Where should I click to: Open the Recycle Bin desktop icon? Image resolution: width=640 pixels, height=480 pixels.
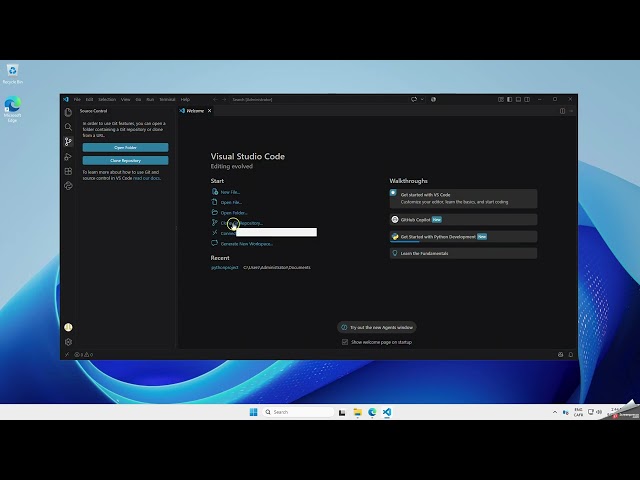coord(13,74)
